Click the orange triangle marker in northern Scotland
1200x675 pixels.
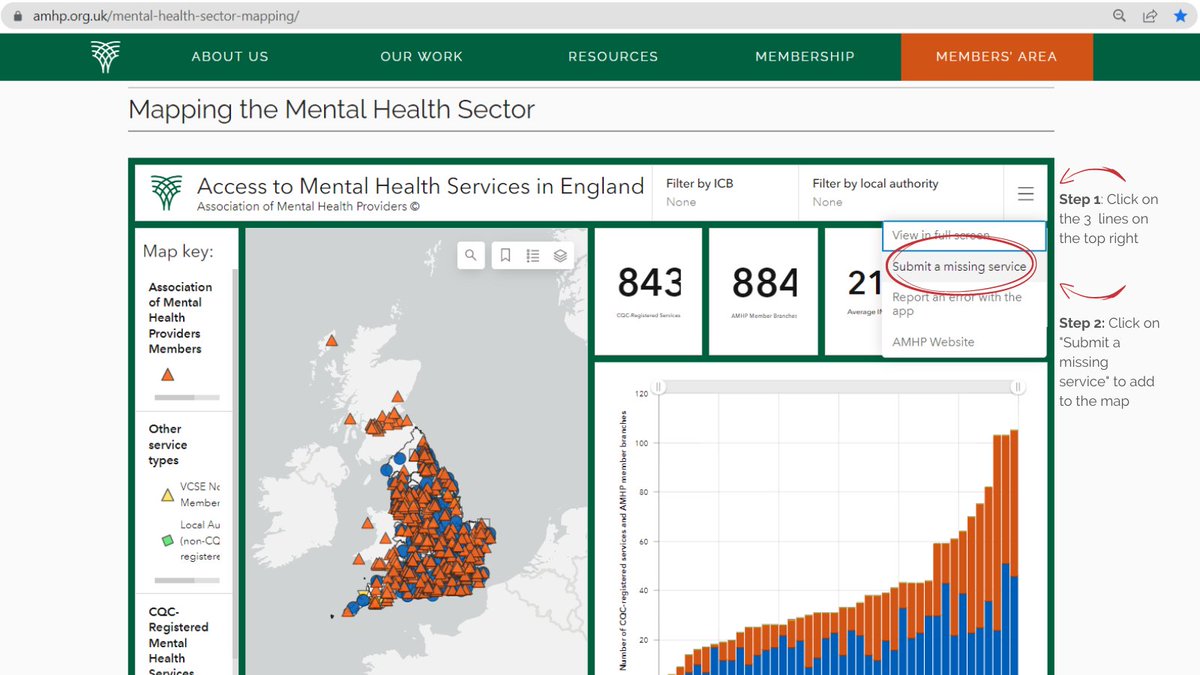tap(332, 343)
